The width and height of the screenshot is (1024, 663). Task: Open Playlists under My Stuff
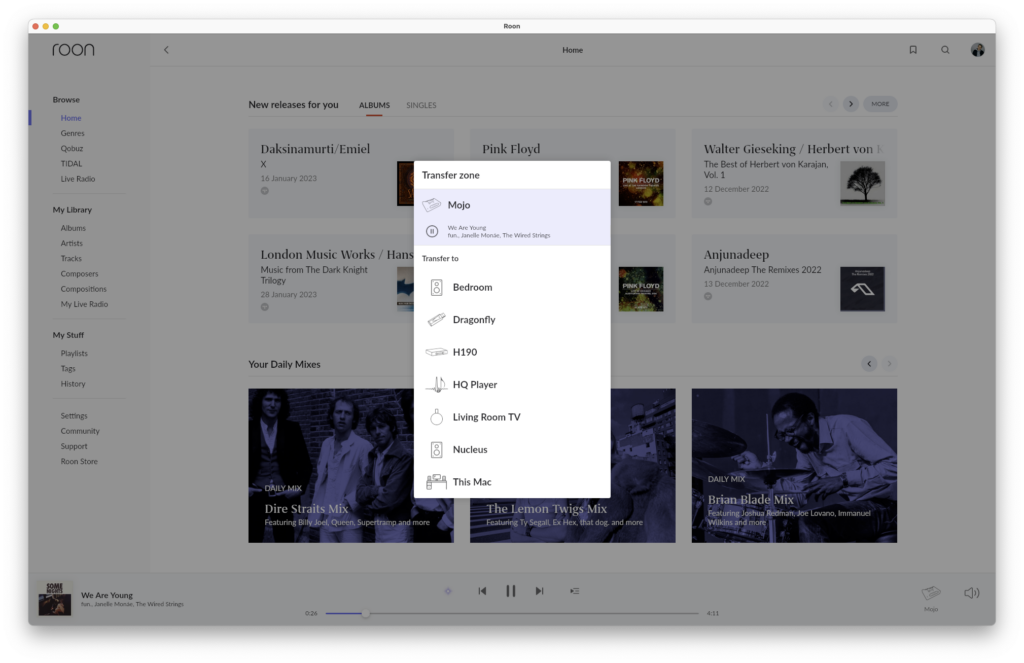click(74, 353)
